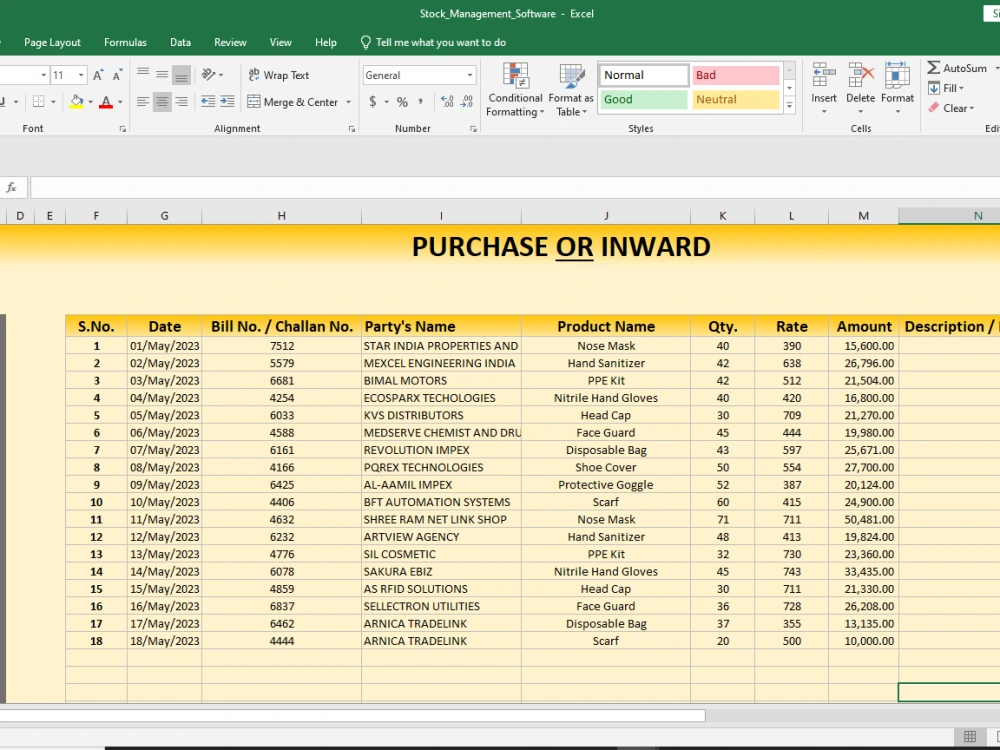Apply the Neutral cell style
The height and width of the screenshot is (750, 1000).
coord(735,99)
